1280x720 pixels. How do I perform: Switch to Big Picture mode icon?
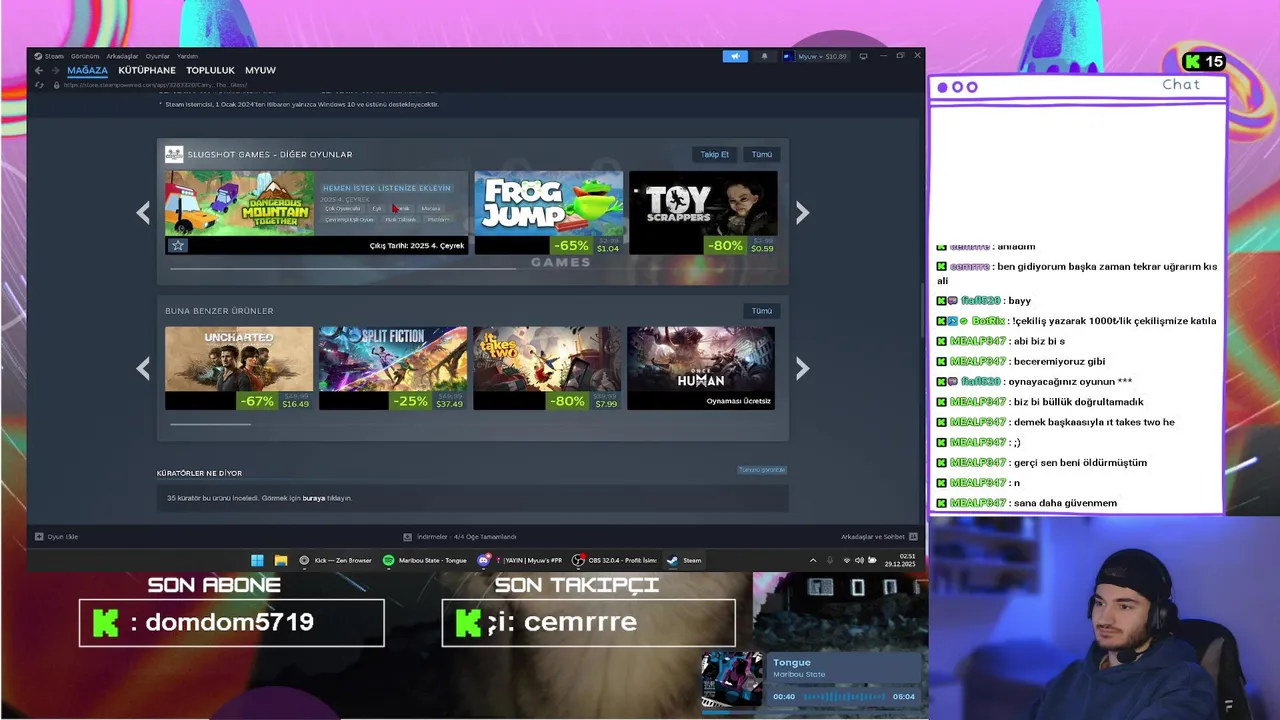pyautogui.click(x=863, y=56)
